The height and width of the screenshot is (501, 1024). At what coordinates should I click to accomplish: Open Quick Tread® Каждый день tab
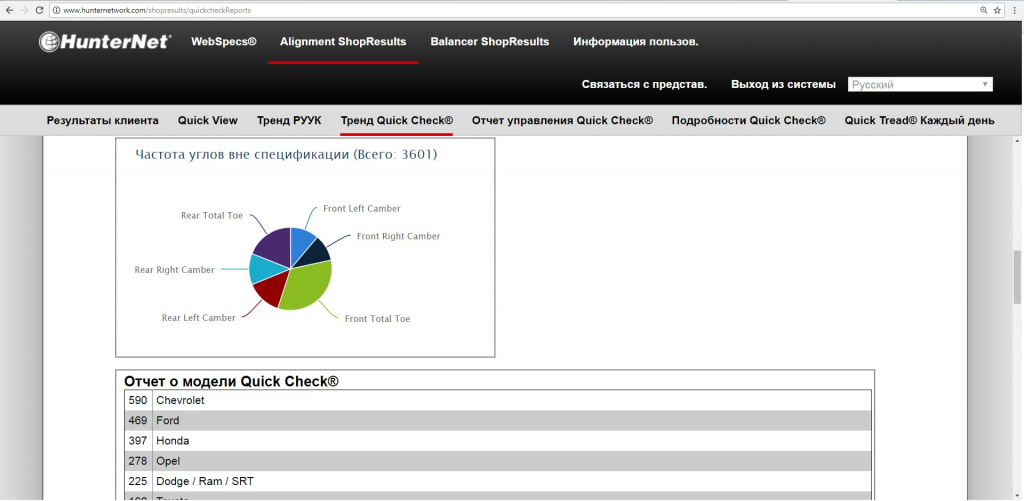click(920, 121)
